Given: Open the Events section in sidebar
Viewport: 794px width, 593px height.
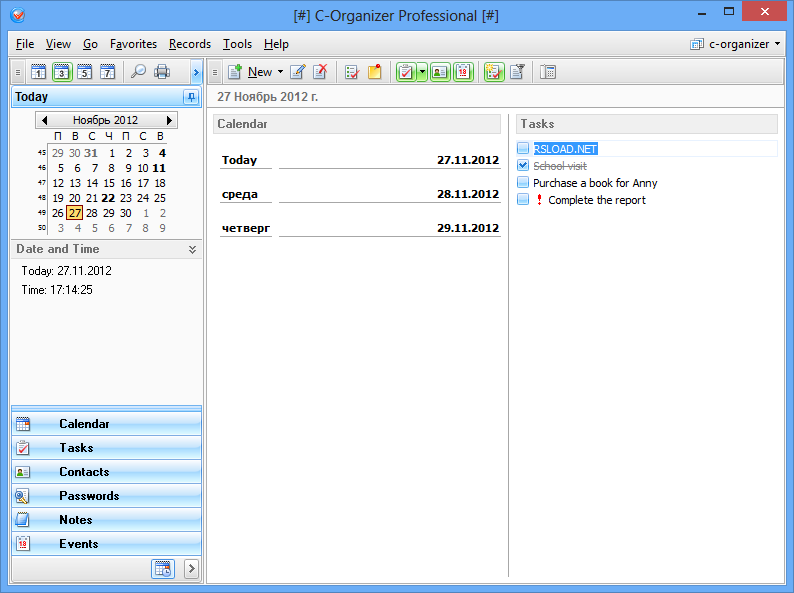Looking at the screenshot, I should [106, 544].
